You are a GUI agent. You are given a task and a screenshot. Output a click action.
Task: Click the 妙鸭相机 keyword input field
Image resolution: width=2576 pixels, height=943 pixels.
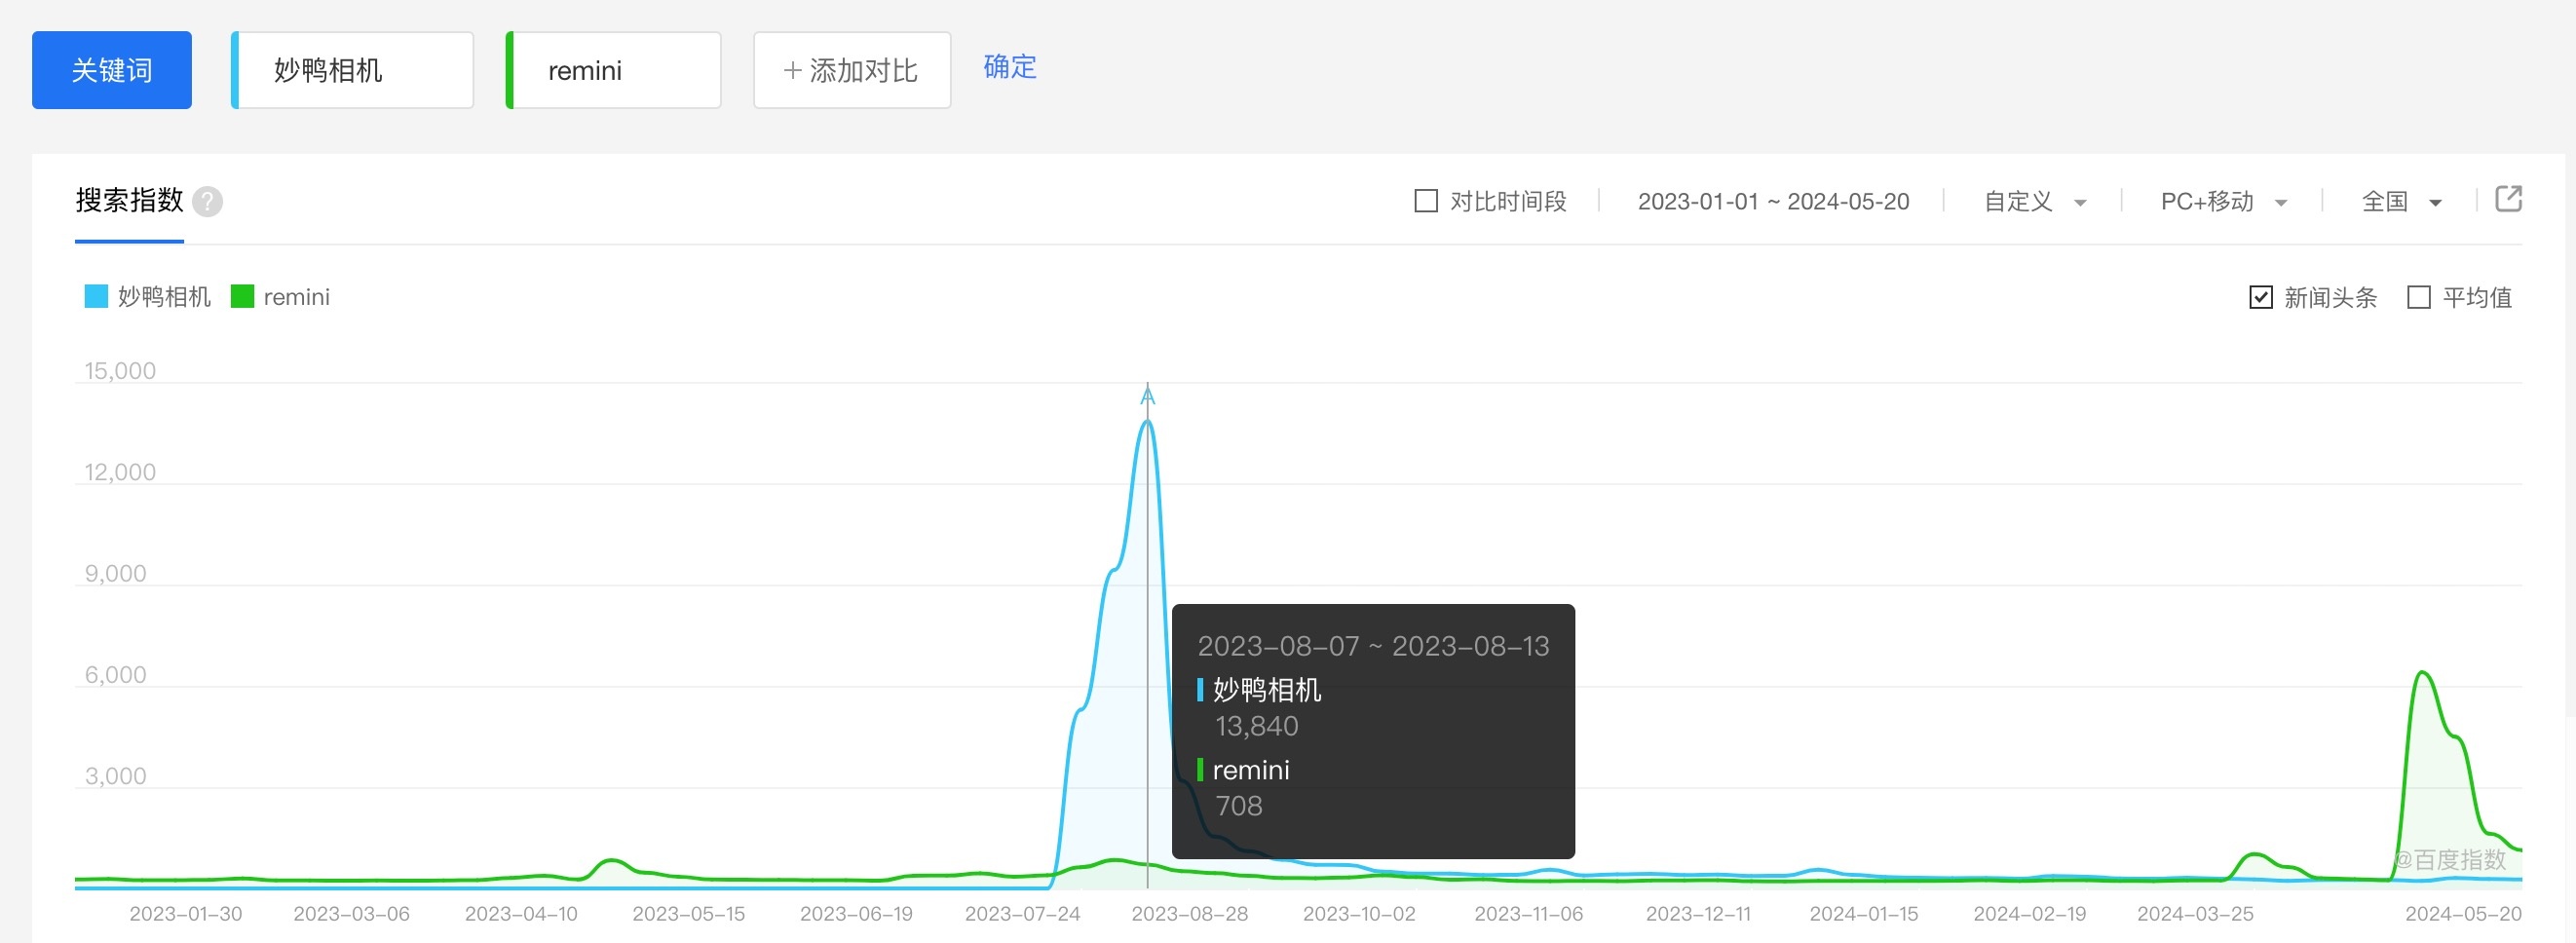354,70
